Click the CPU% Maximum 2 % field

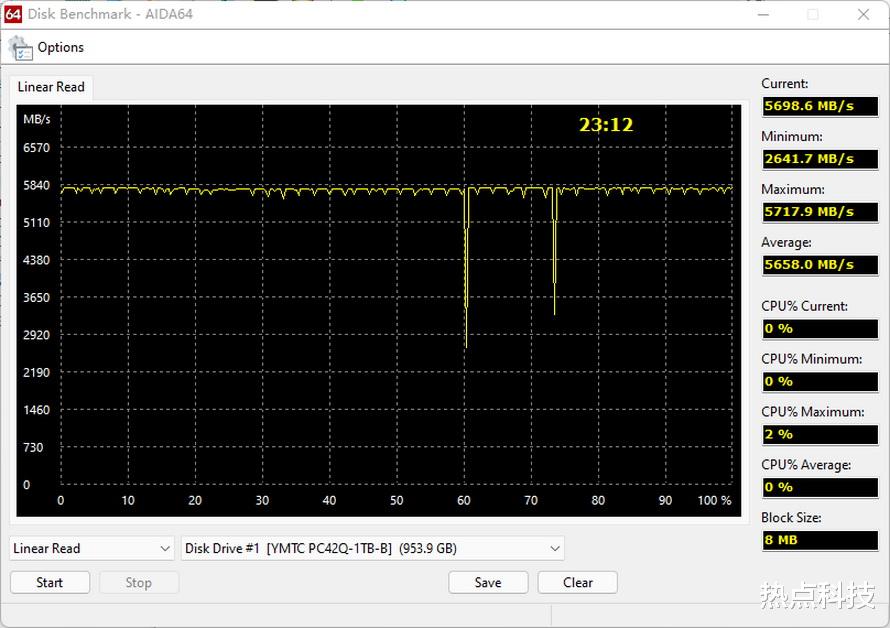point(820,434)
